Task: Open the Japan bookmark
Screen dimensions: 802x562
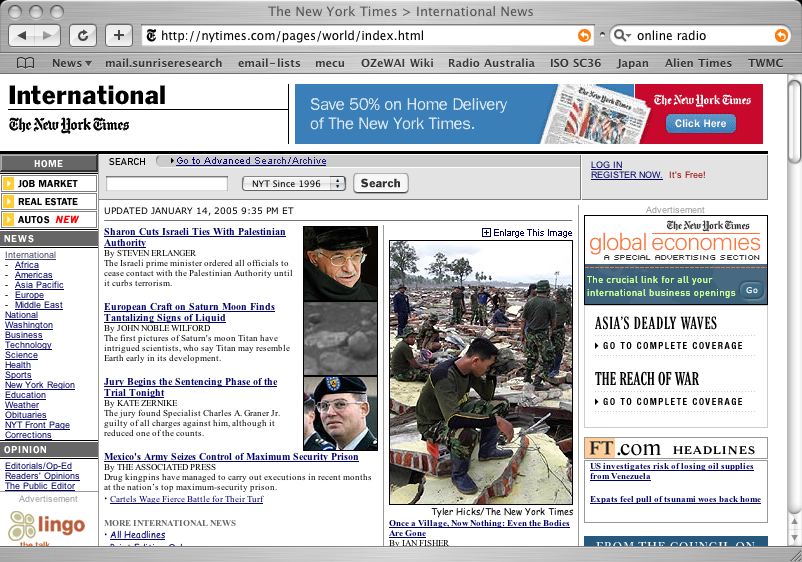Action: coord(633,63)
